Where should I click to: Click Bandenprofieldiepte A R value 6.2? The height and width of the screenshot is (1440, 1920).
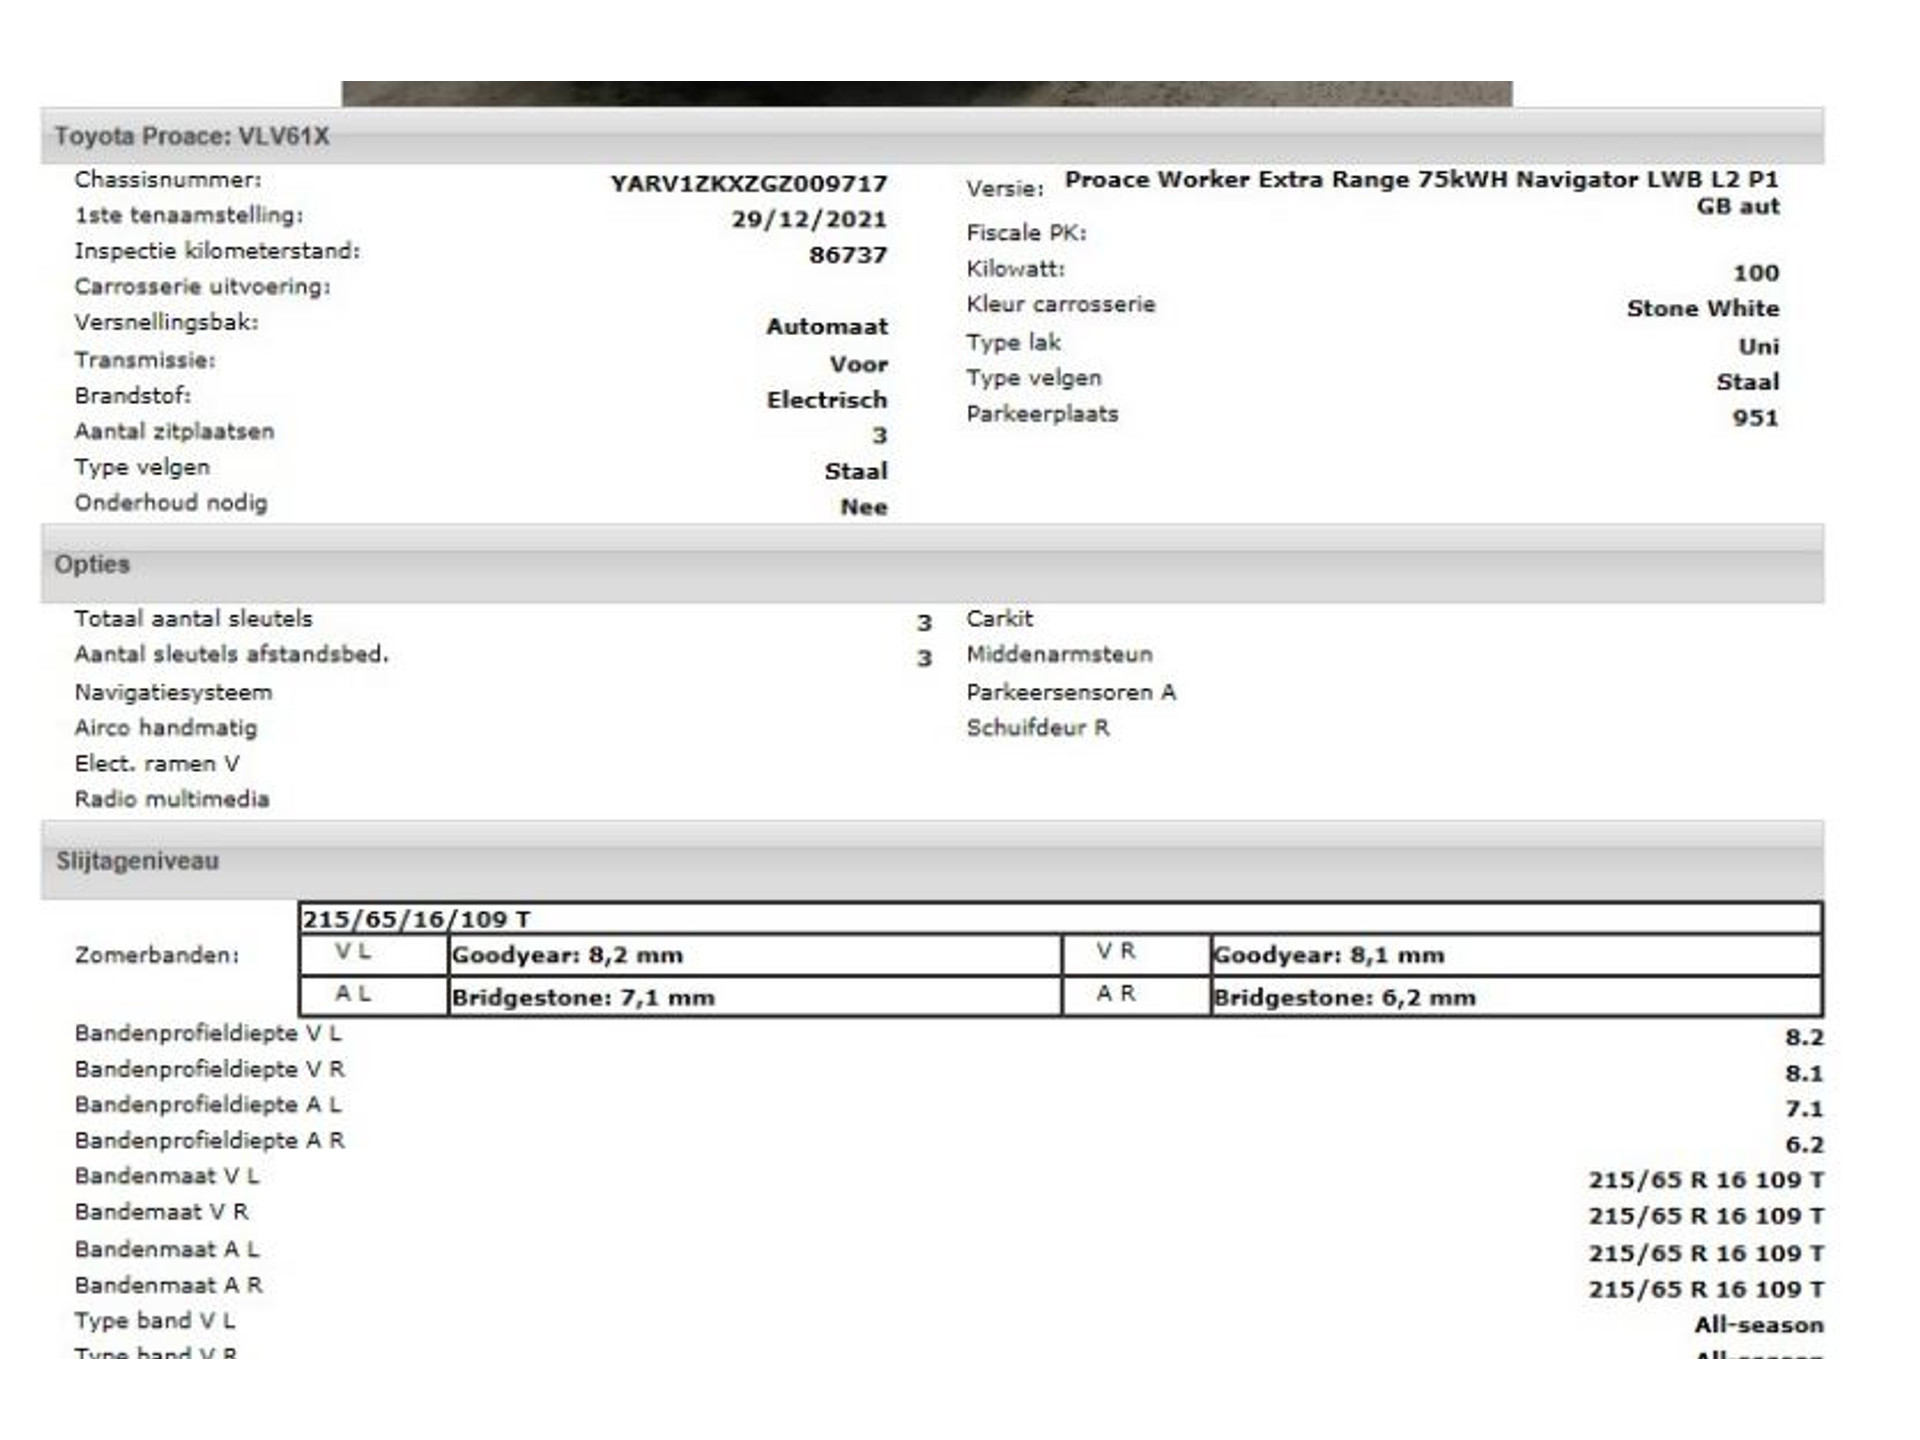(x=1804, y=1145)
